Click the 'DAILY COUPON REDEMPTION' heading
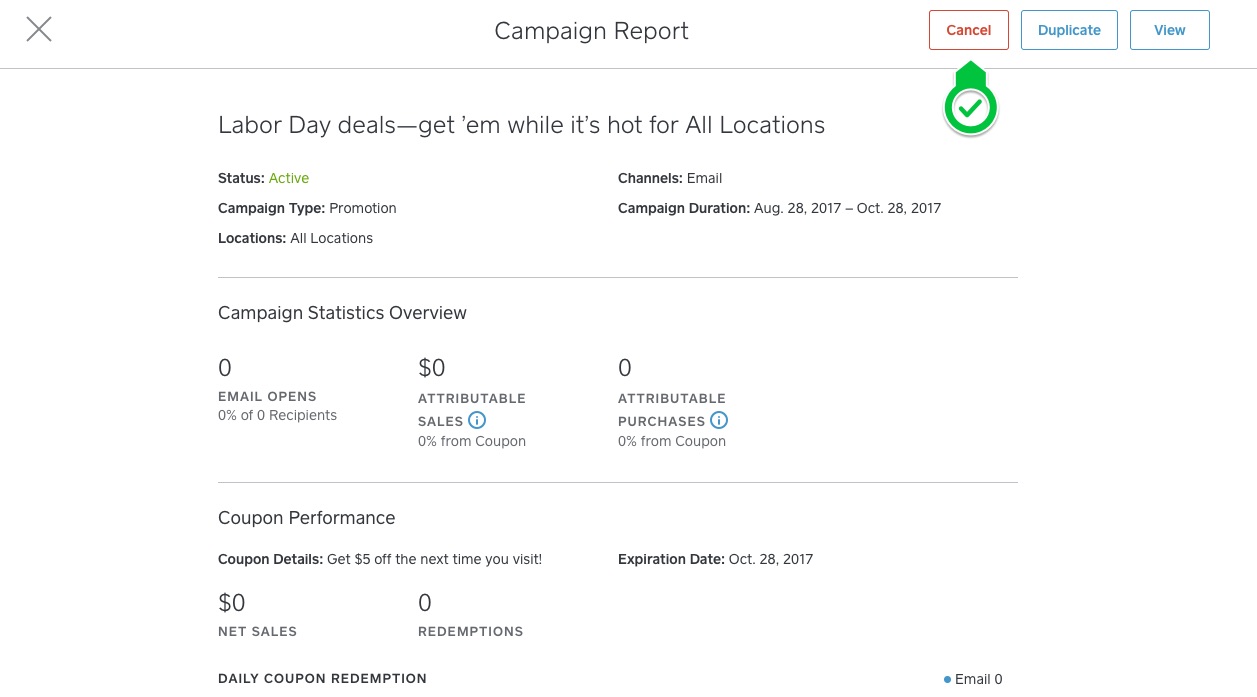The height and width of the screenshot is (697, 1257). [x=322, y=678]
